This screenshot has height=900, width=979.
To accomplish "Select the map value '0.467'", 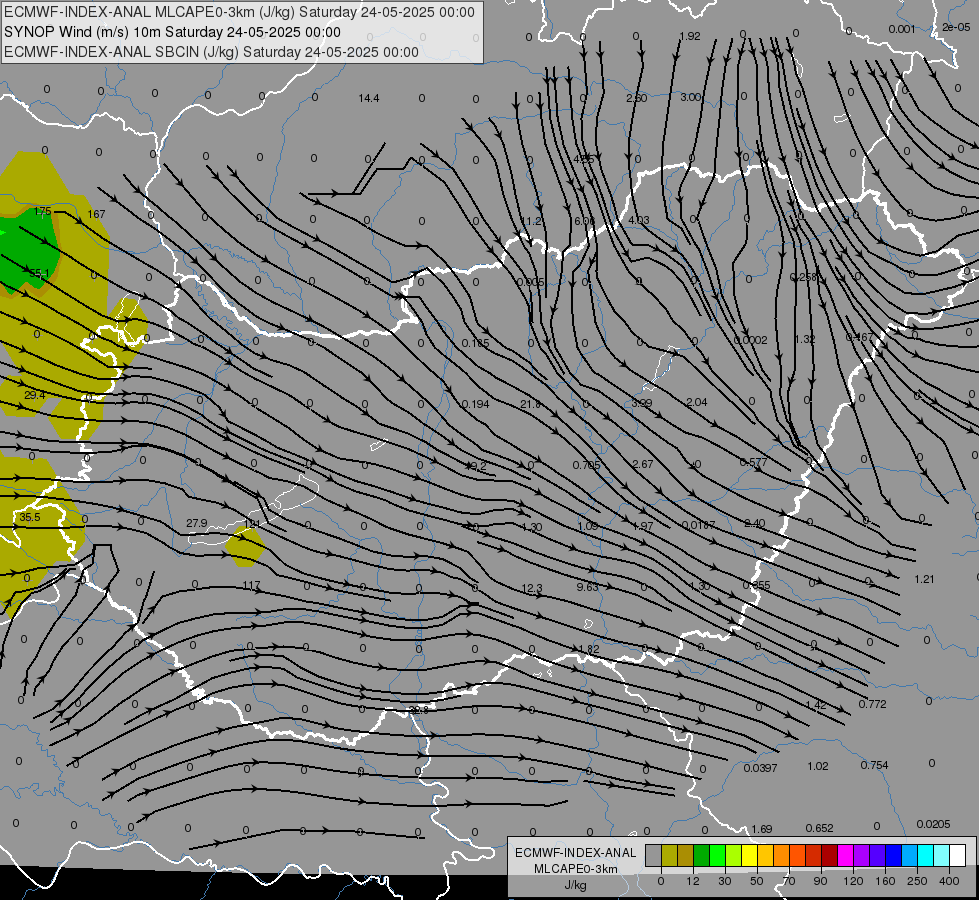I will coord(859,337).
